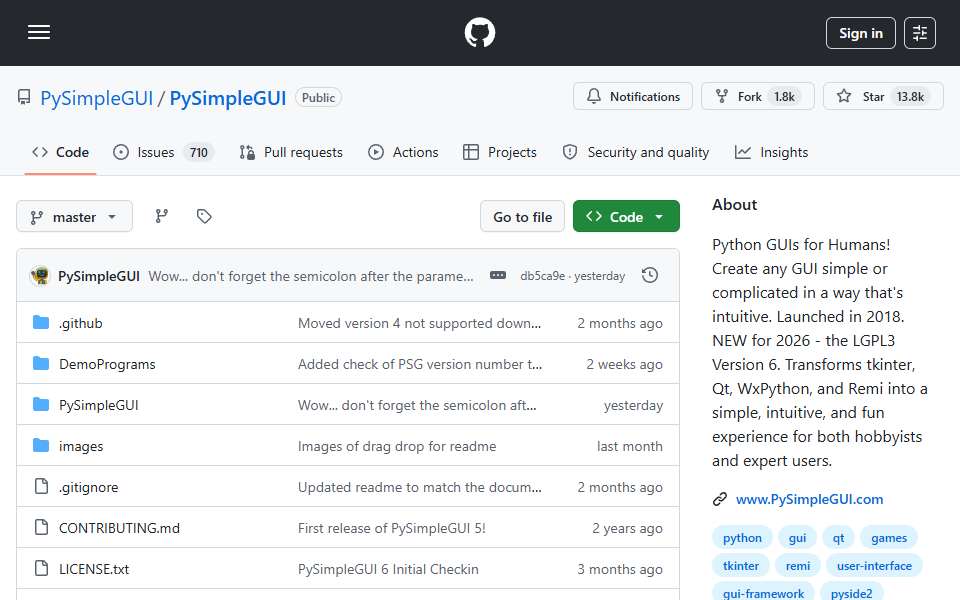Open the Insights tab
The width and height of the screenshot is (960, 600).
pyautogui.click(x=771, y=152)
